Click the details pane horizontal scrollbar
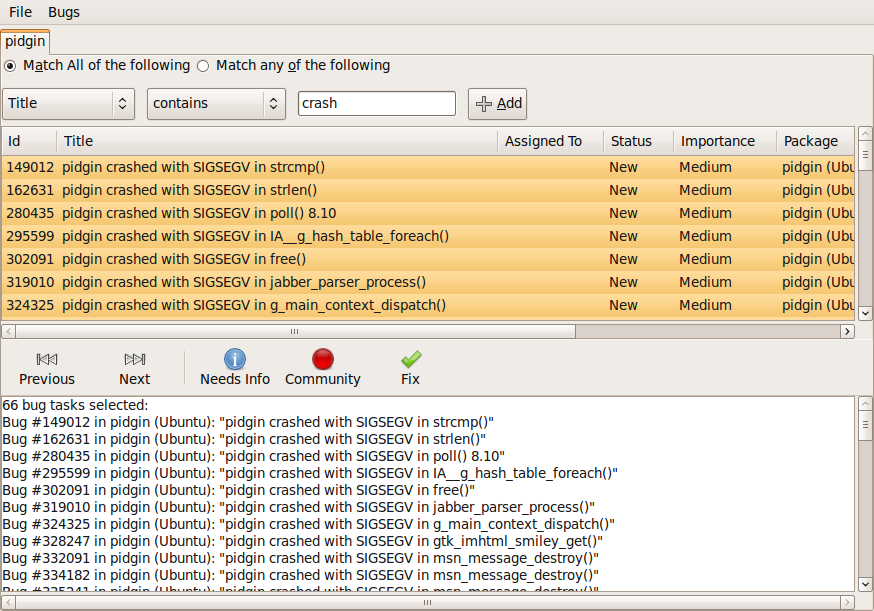 428,602
